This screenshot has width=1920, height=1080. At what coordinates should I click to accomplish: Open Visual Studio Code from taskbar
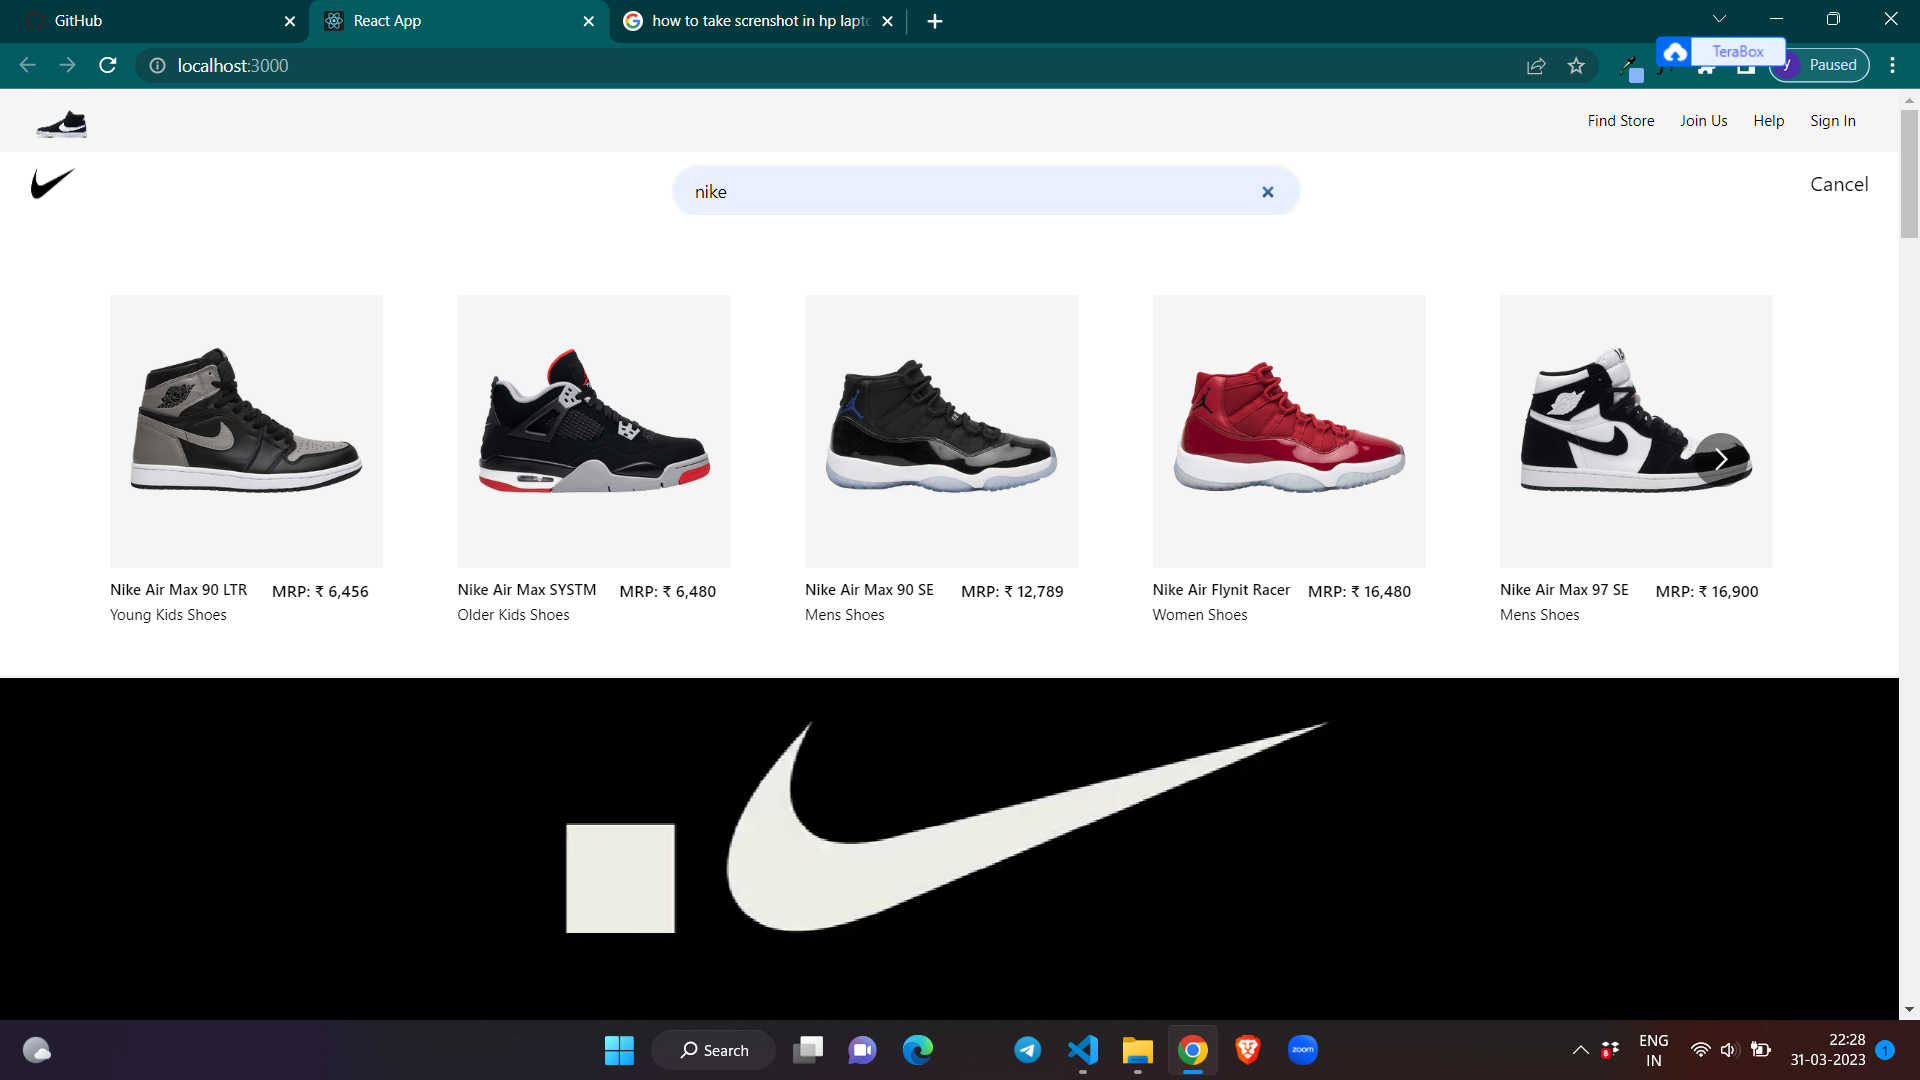pyautogui.click(x=1083, y=1050)
